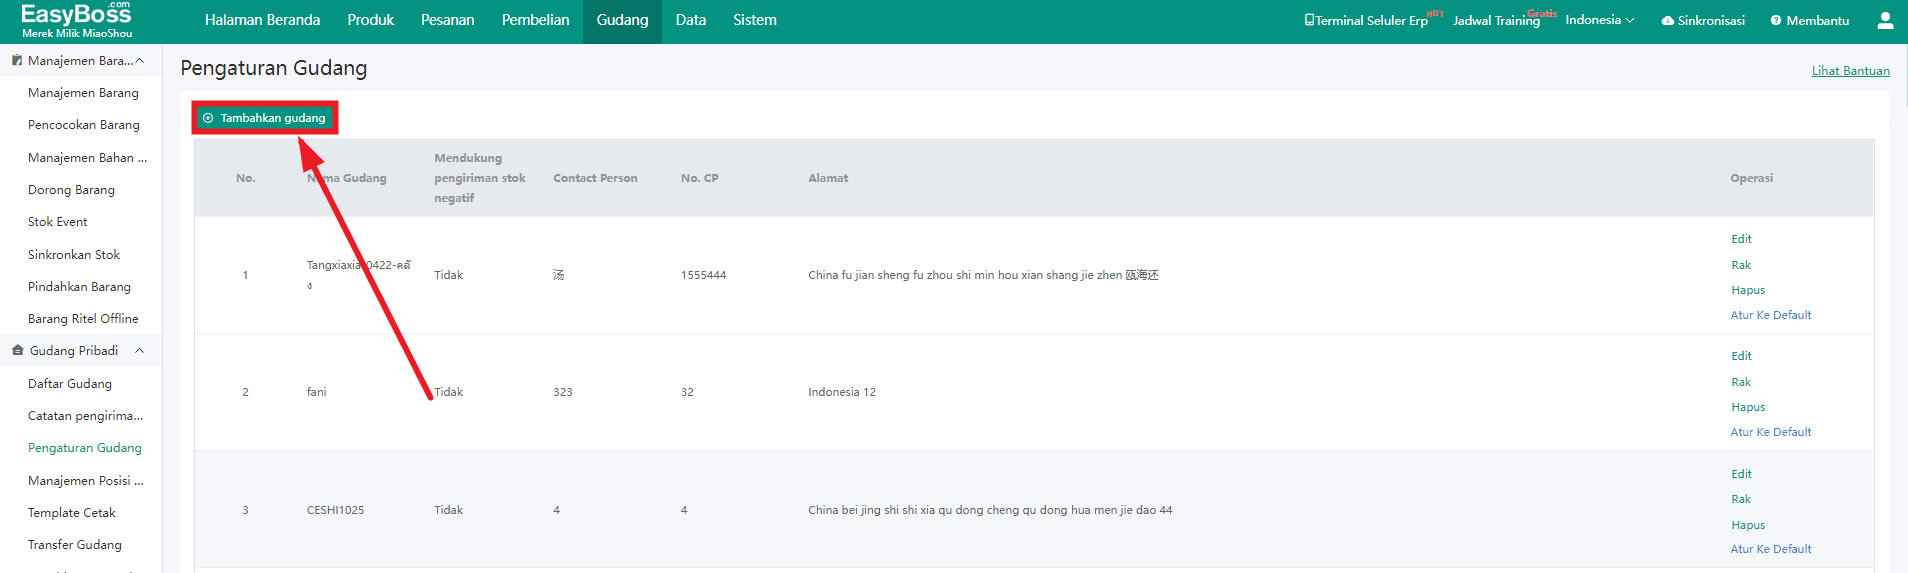Click the EasyBoss logo

click(x=77, y=20)
